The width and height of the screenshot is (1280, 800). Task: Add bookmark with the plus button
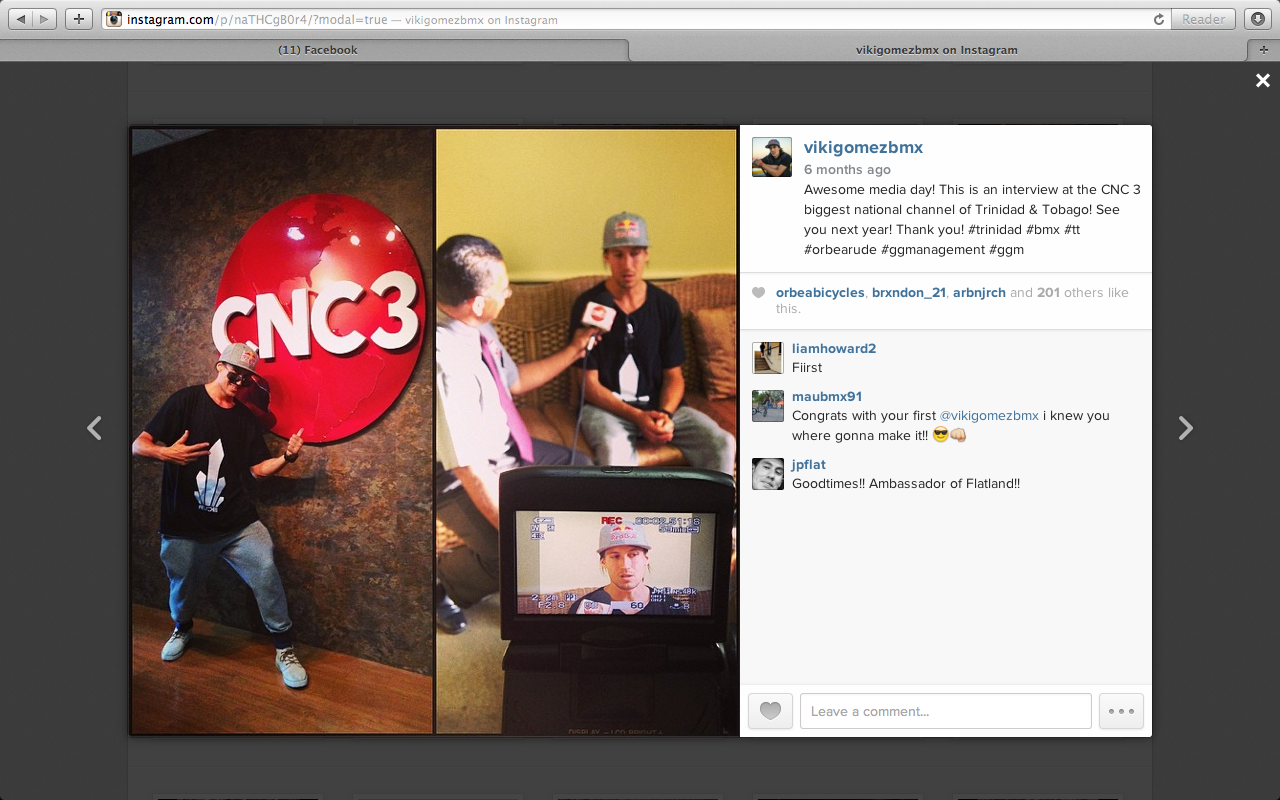pos(80,19)
